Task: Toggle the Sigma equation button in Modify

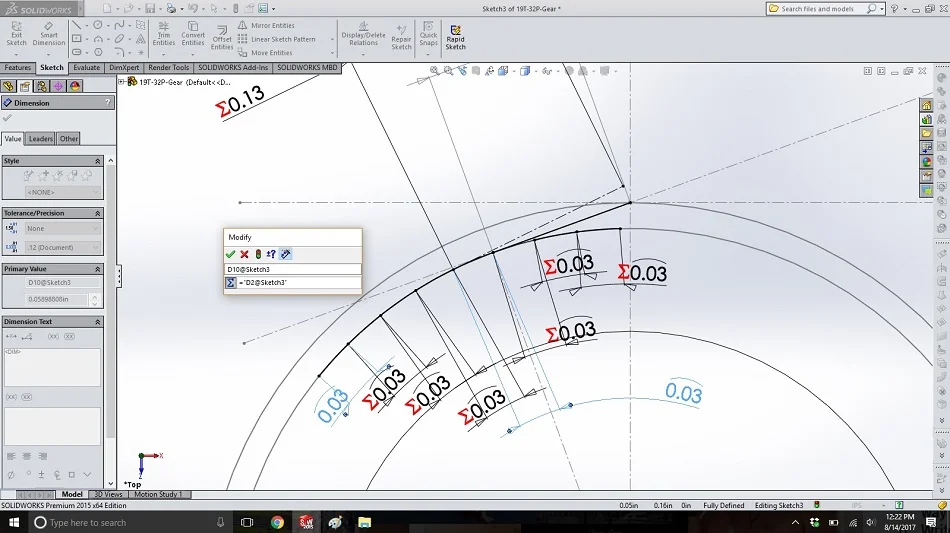Action: pyautogui.click(x=230, y=282)
